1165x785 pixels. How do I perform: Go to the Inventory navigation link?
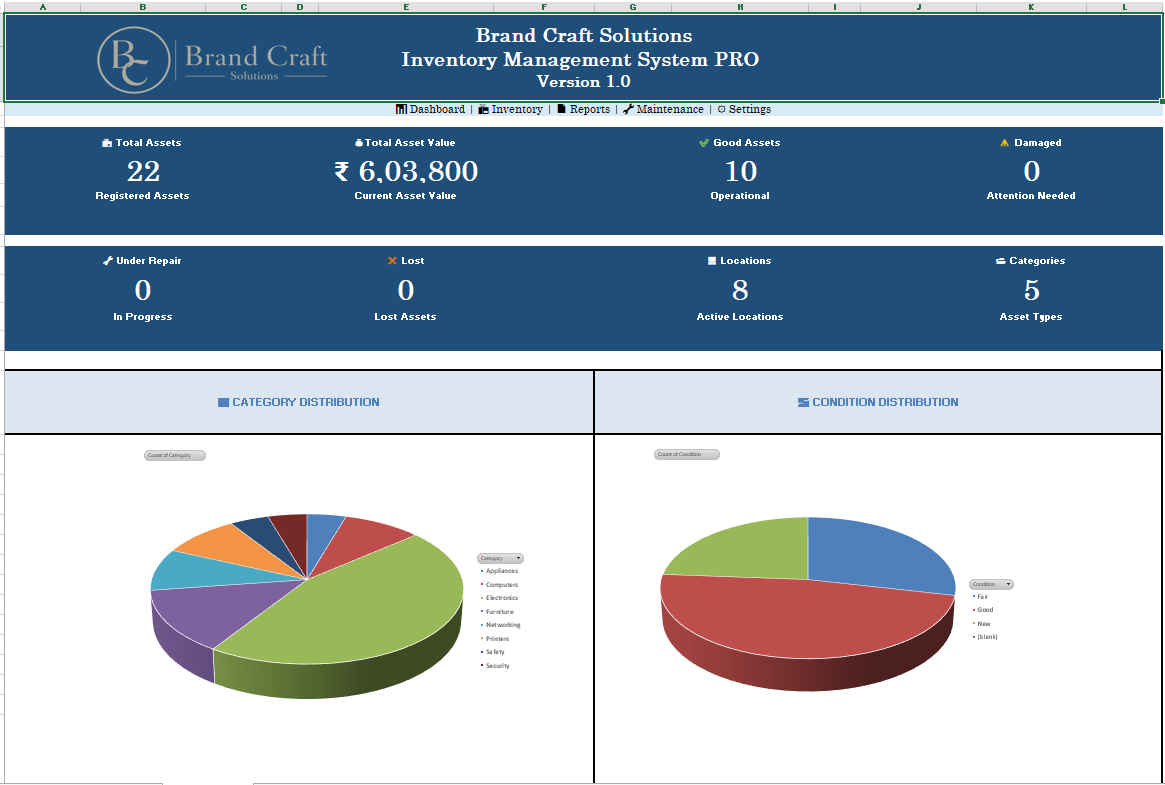pyautogui.click(x=516, y=109)
